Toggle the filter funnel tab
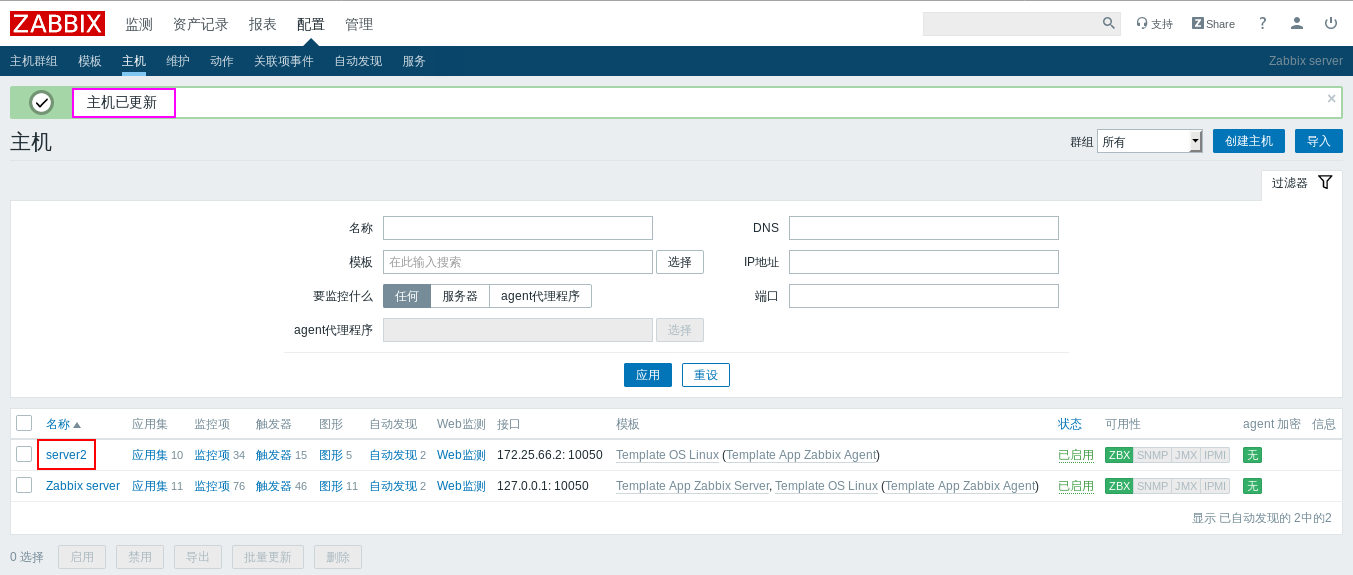 pyautogui.click(x=1302, y=183)
